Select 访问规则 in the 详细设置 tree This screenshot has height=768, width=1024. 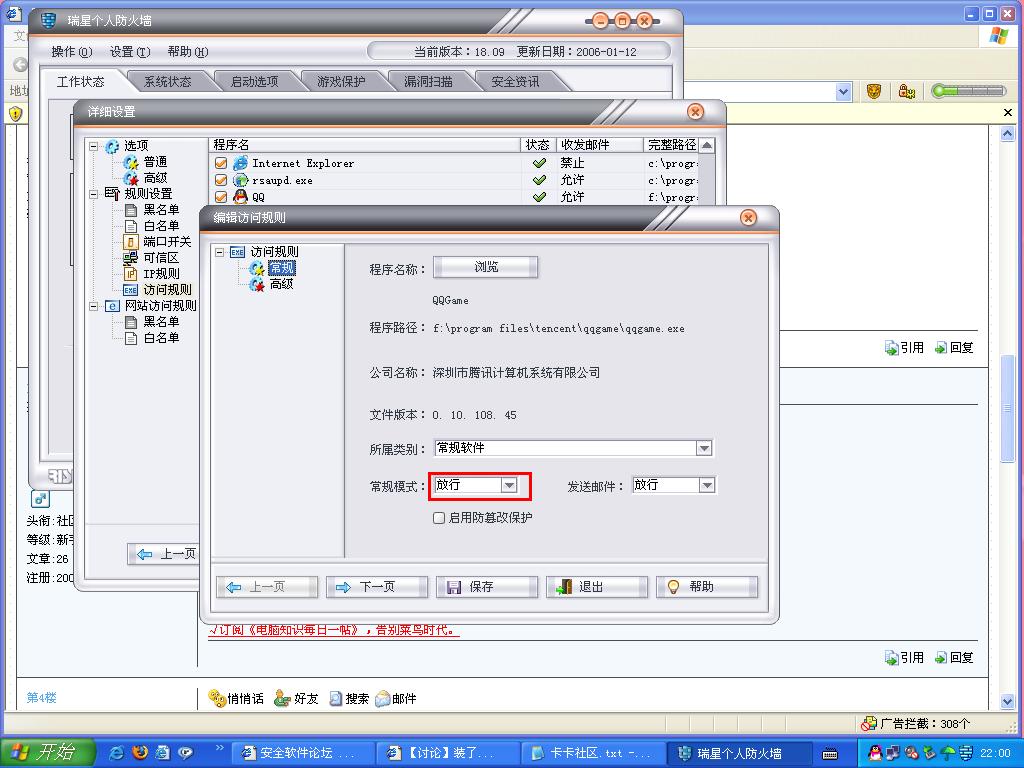click(x=167, y=290)
